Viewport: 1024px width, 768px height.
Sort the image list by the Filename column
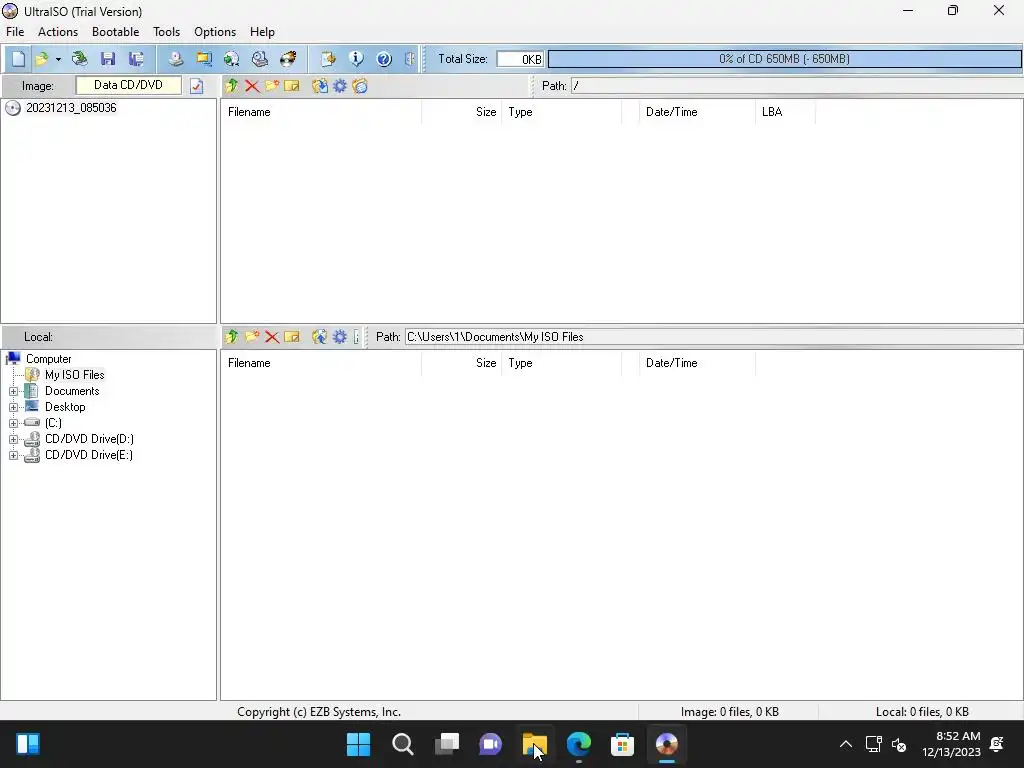pos(321,112)
